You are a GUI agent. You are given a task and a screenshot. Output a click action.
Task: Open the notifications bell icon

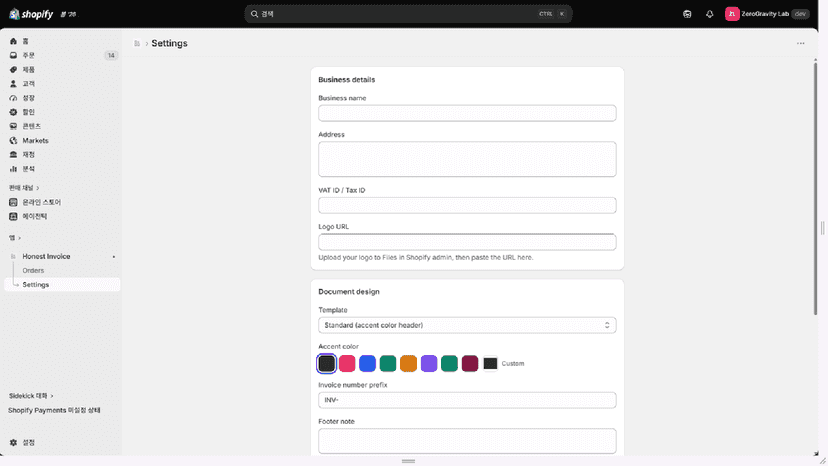pos(710,14)
